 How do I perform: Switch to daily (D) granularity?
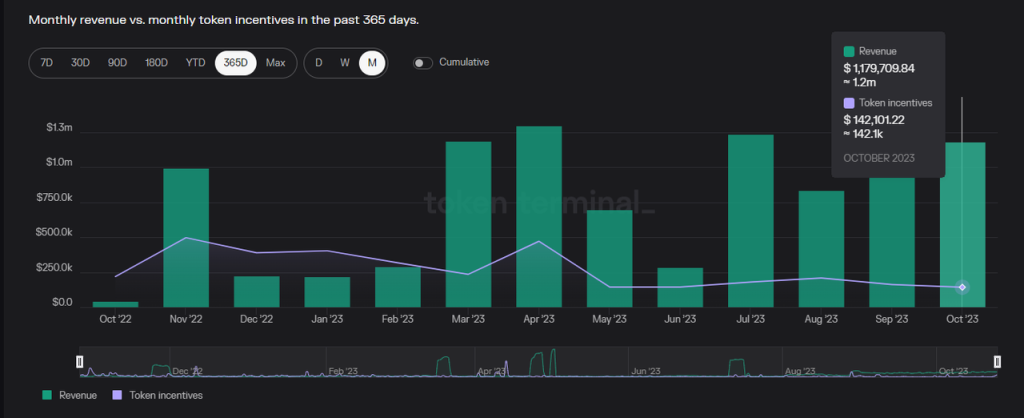point(319,62)
